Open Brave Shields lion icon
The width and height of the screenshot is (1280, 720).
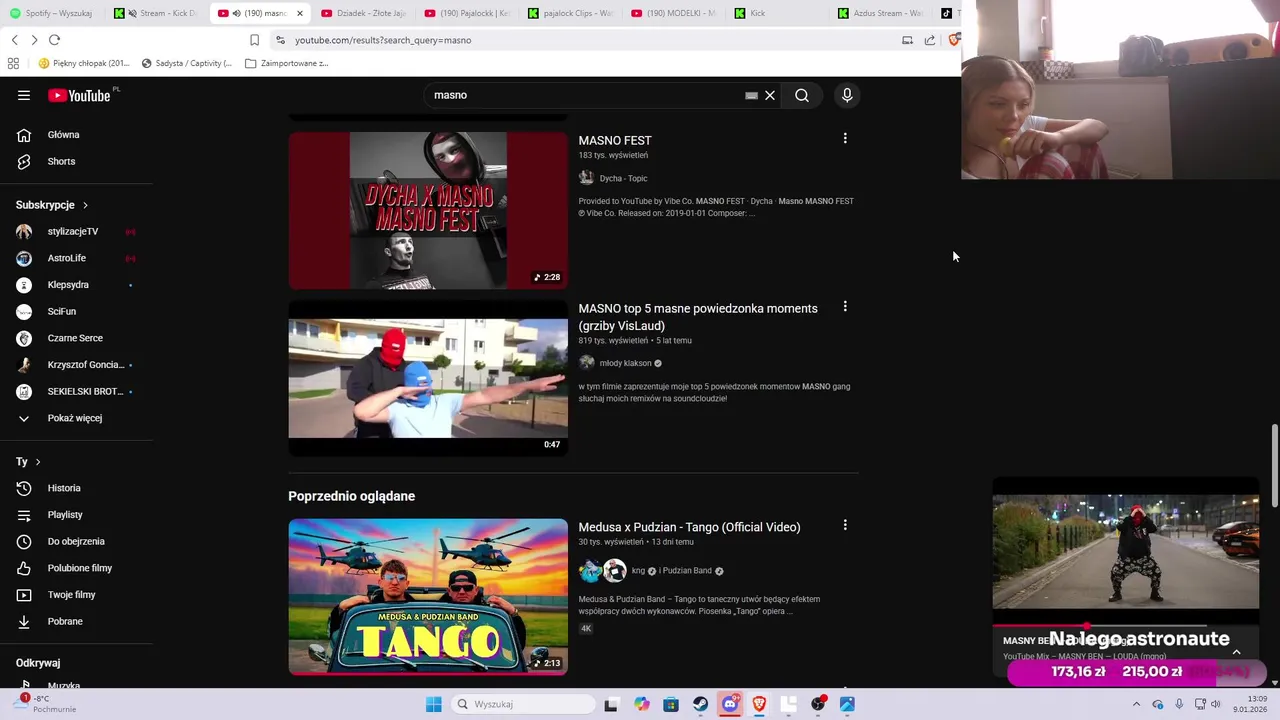pyautogui.click(x=954, y=40)
